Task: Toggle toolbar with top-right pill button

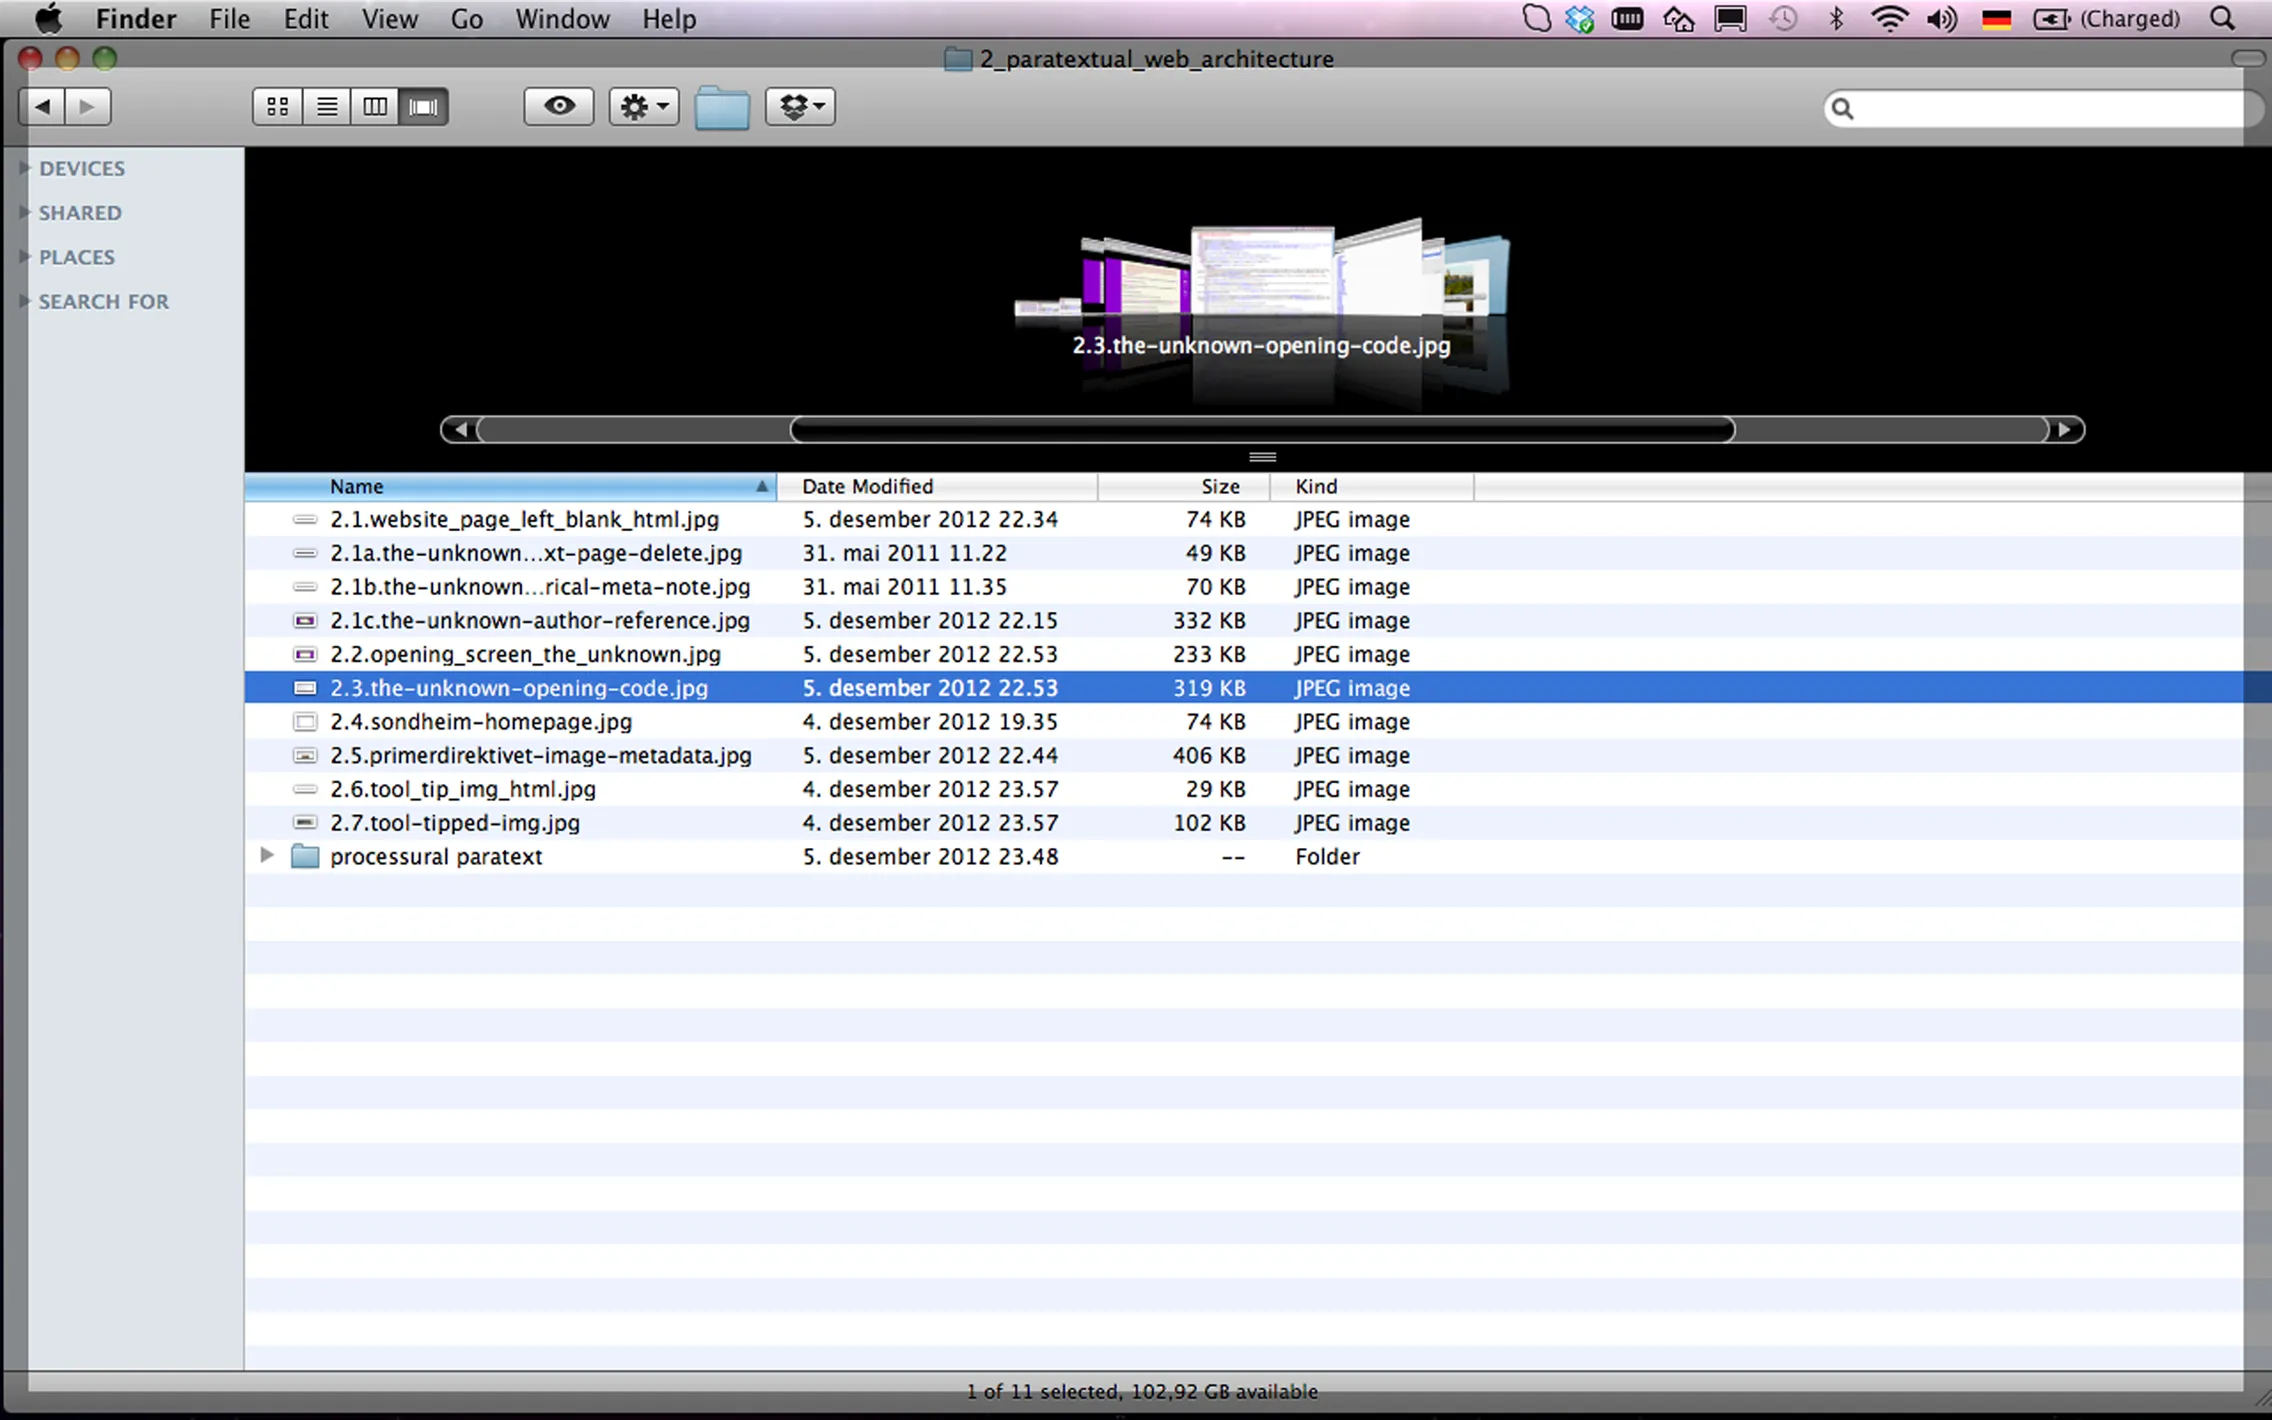Action: click(x=2247, y=58)
